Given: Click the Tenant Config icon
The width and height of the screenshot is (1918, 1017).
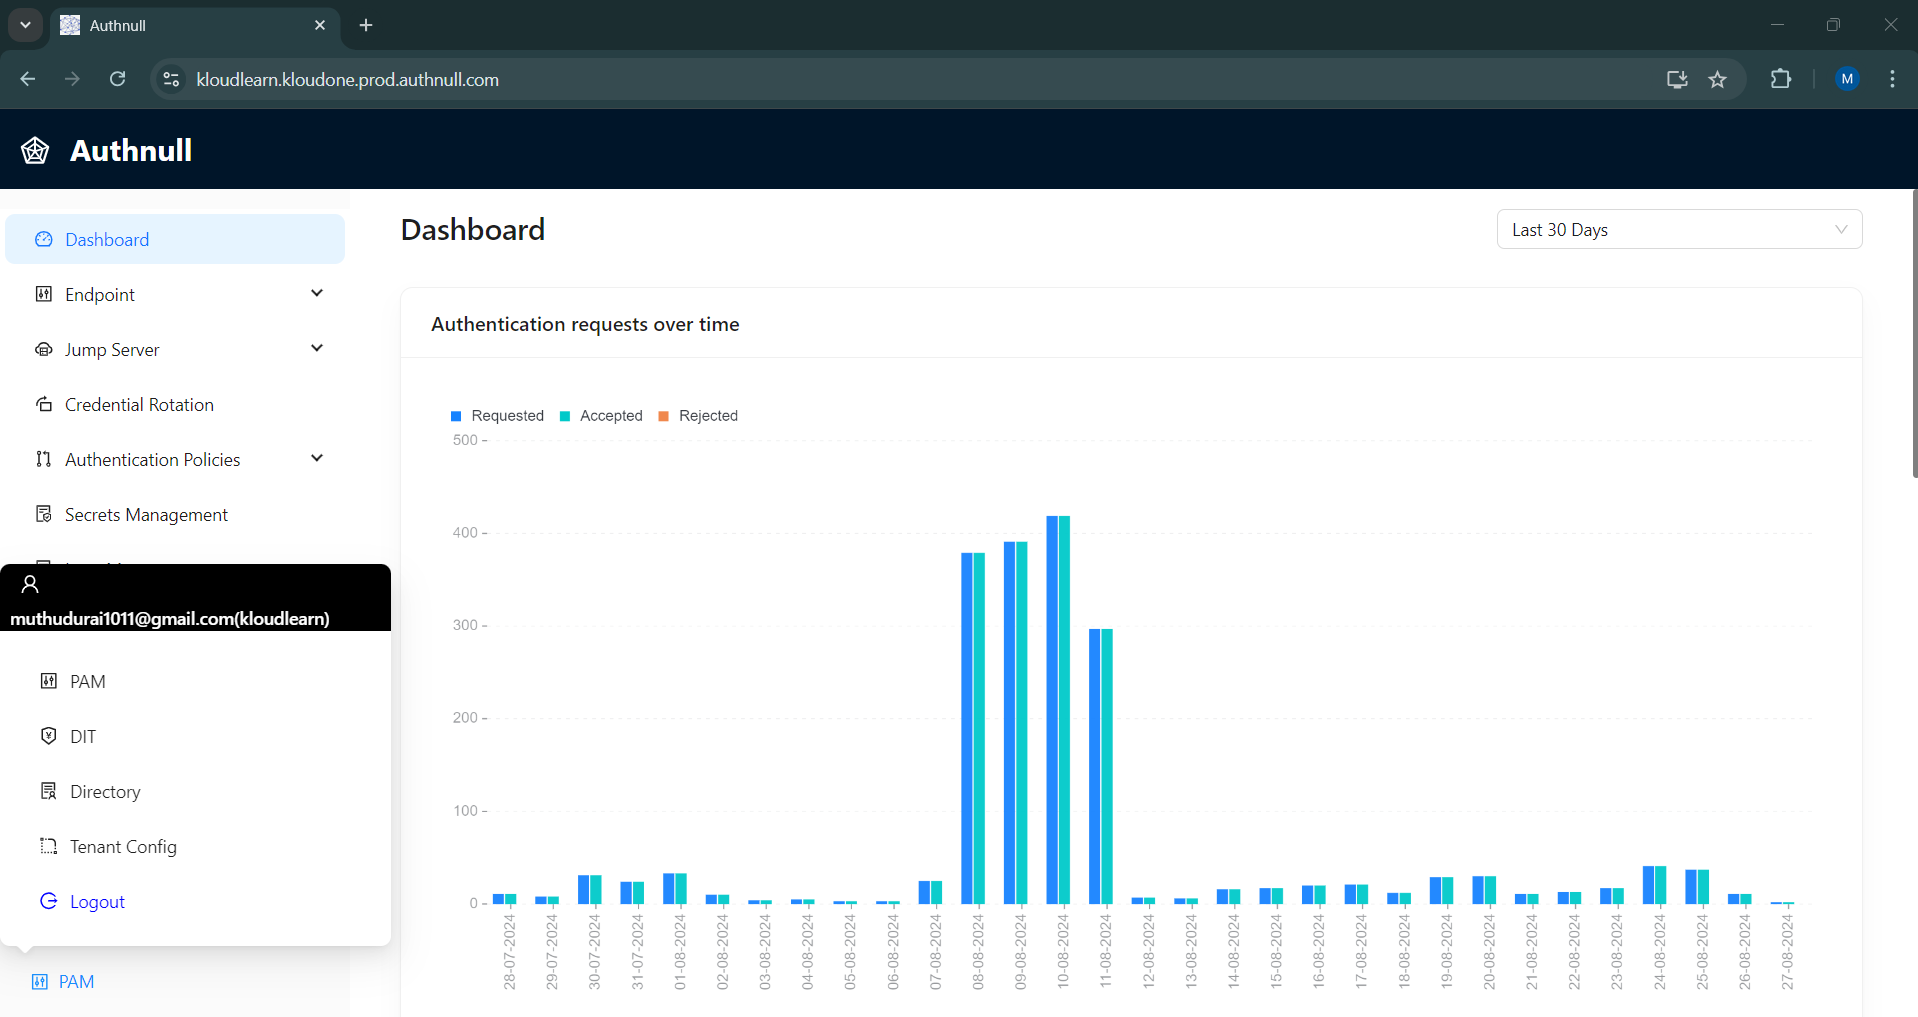Looking at the screenshot, I should pyautogui.click(x=48, y=846).
